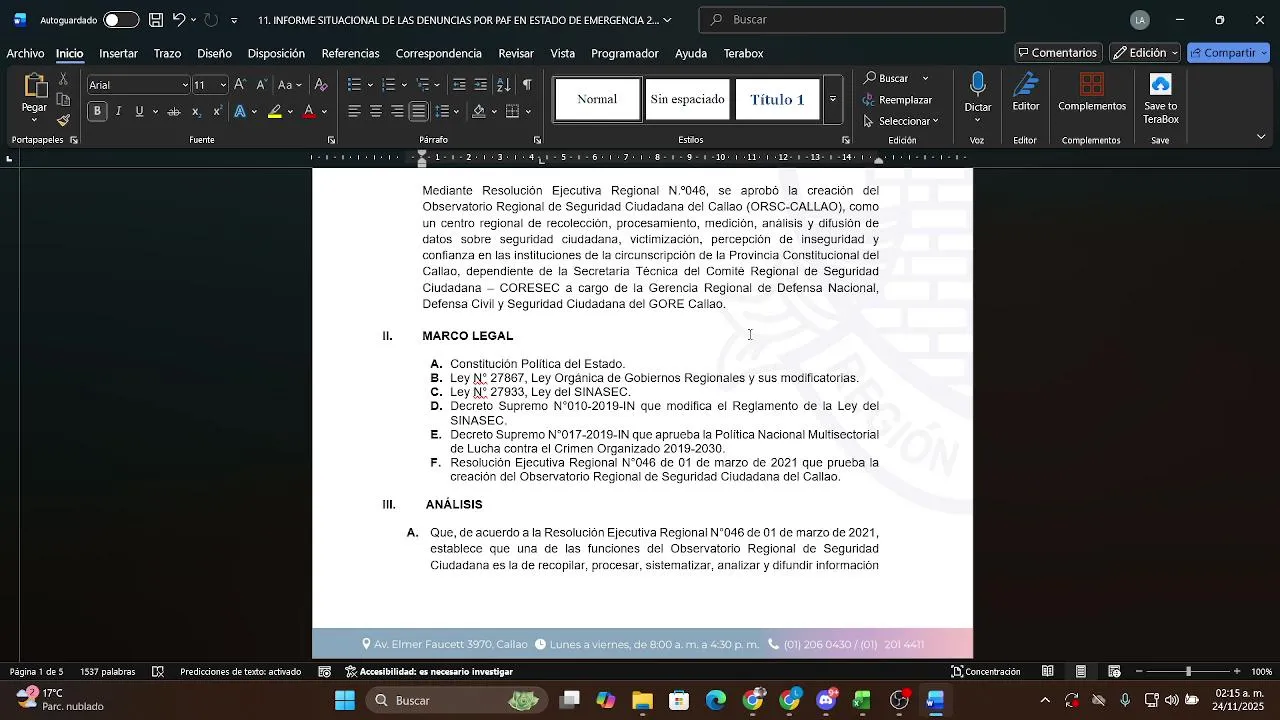Image resolution: width=1280 pixels, height=720 pixels.
Task: Toggle the Autoguardado switch
Action: (121, 20)
